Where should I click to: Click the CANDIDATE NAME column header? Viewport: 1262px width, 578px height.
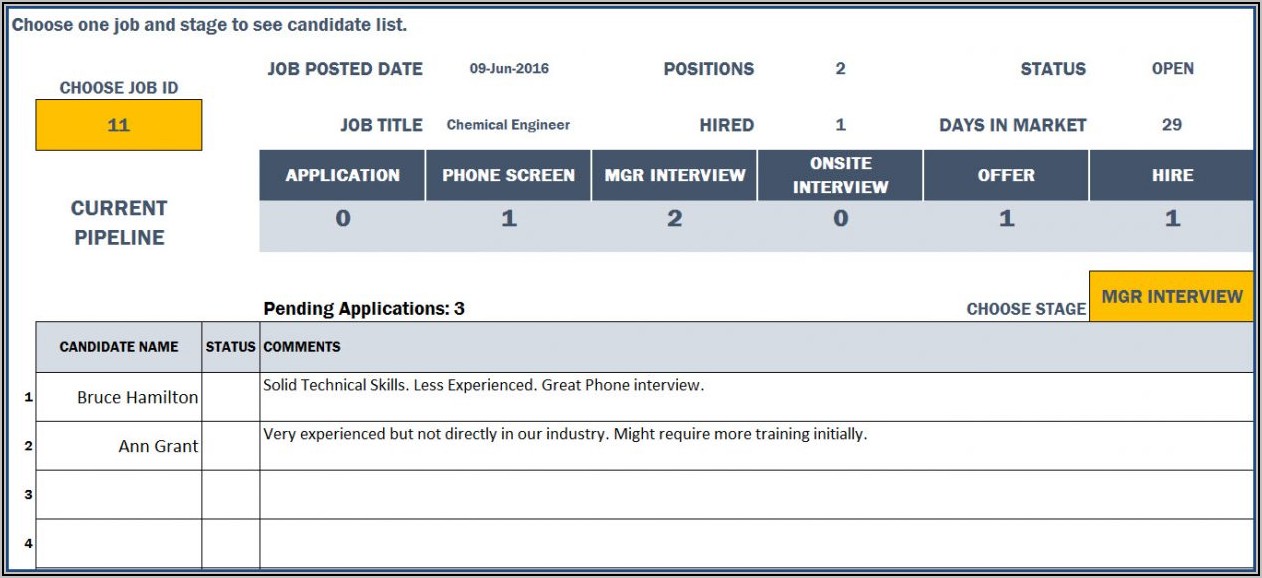(119, 347)
